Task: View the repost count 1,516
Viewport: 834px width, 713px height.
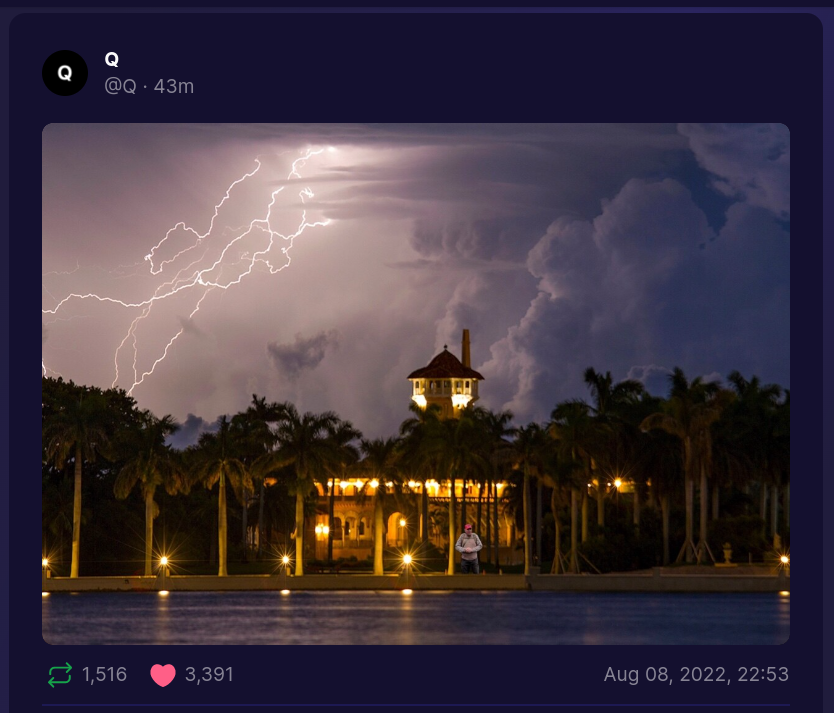Action: point(104,675)
